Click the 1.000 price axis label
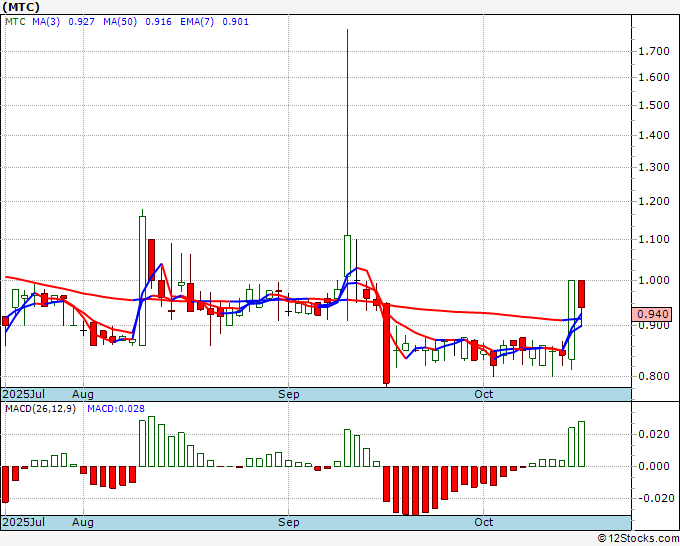The height and width of the screenshot is (546, 680). click(654, 281)
